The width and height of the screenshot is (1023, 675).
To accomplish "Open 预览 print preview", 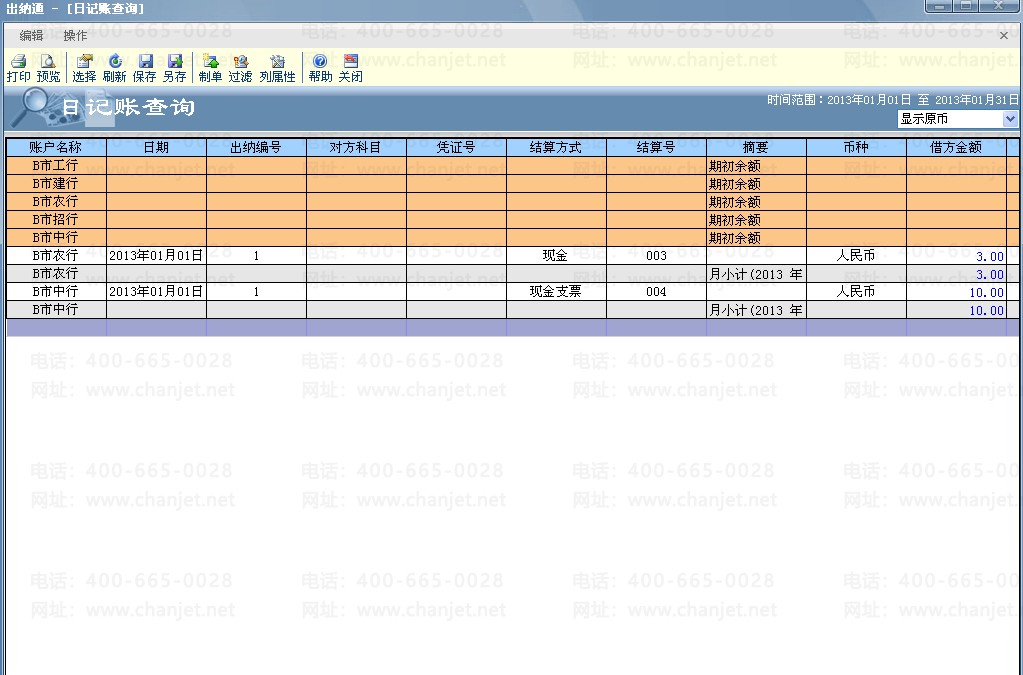I will point(48,68).
